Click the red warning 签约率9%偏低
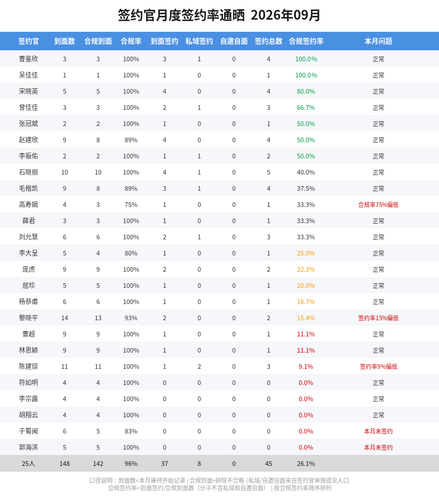Image resolution: width=439 pixels, height=500 pixels. tap(378, 367)
